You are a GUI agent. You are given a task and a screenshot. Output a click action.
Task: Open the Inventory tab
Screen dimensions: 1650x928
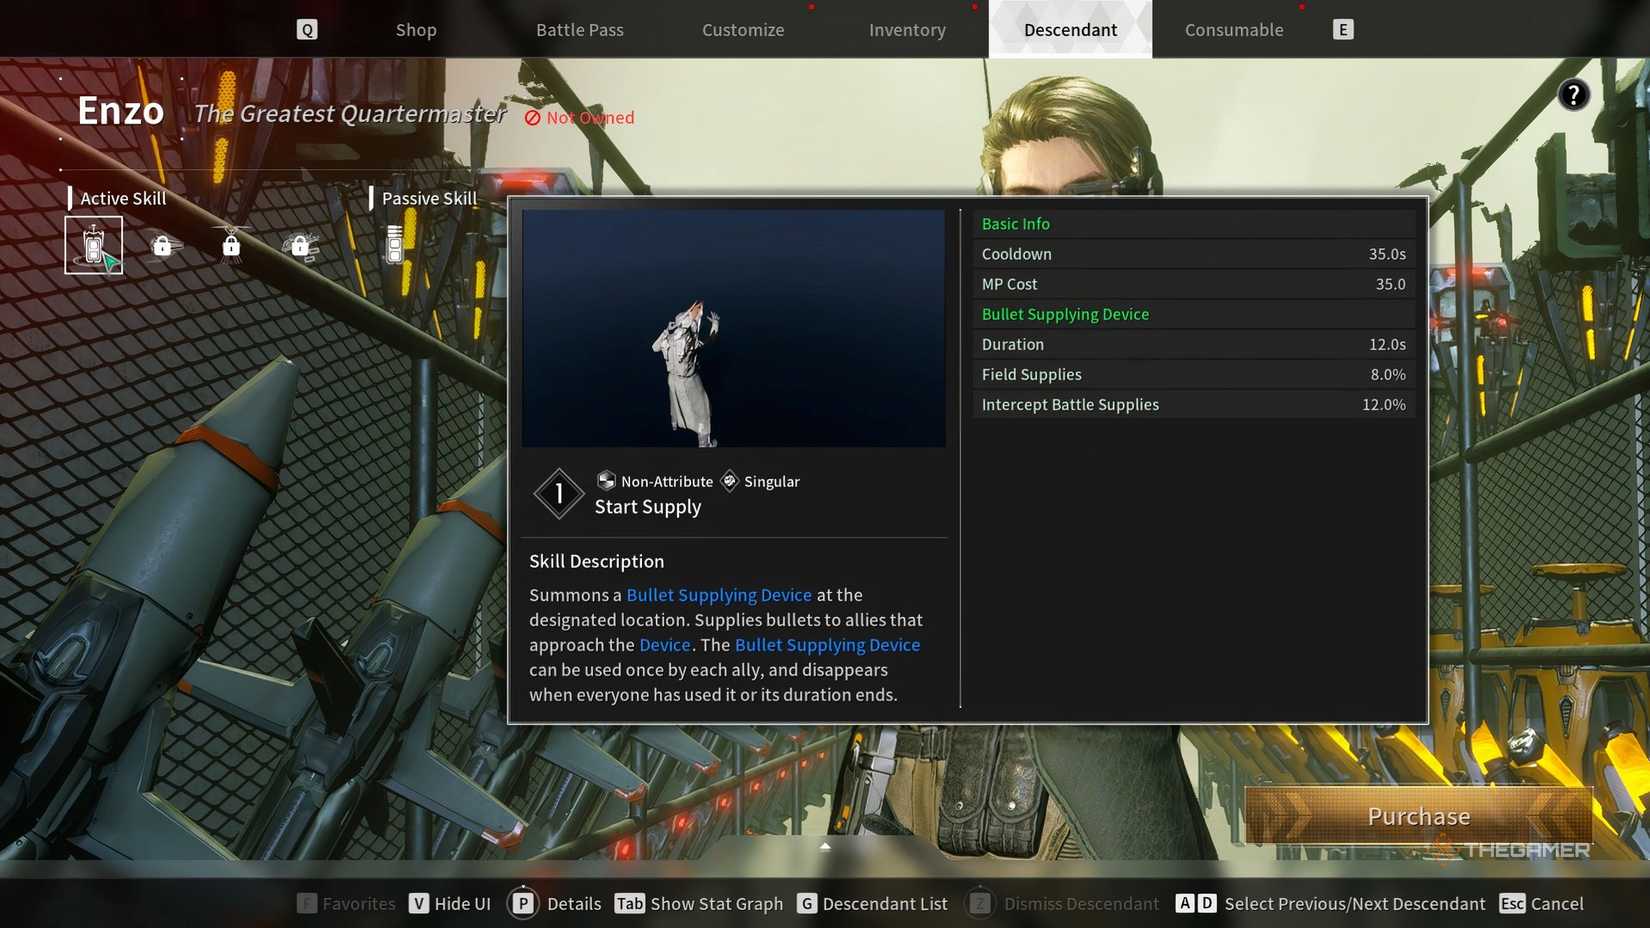(907, 30)
